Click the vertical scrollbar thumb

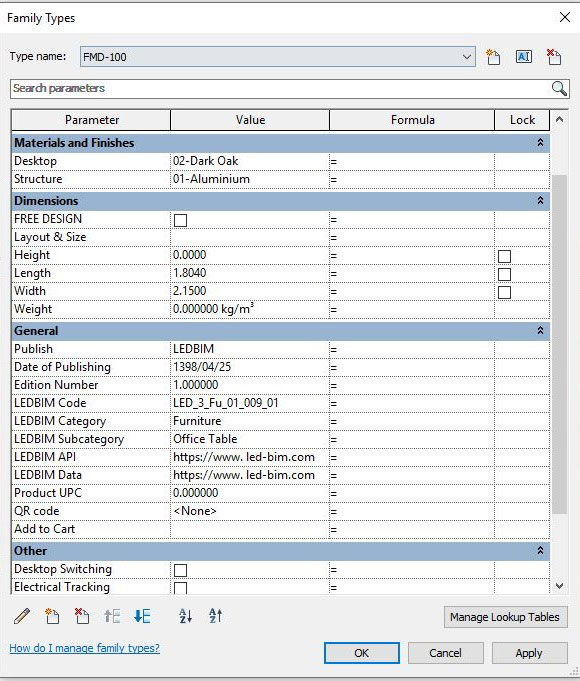560,344
